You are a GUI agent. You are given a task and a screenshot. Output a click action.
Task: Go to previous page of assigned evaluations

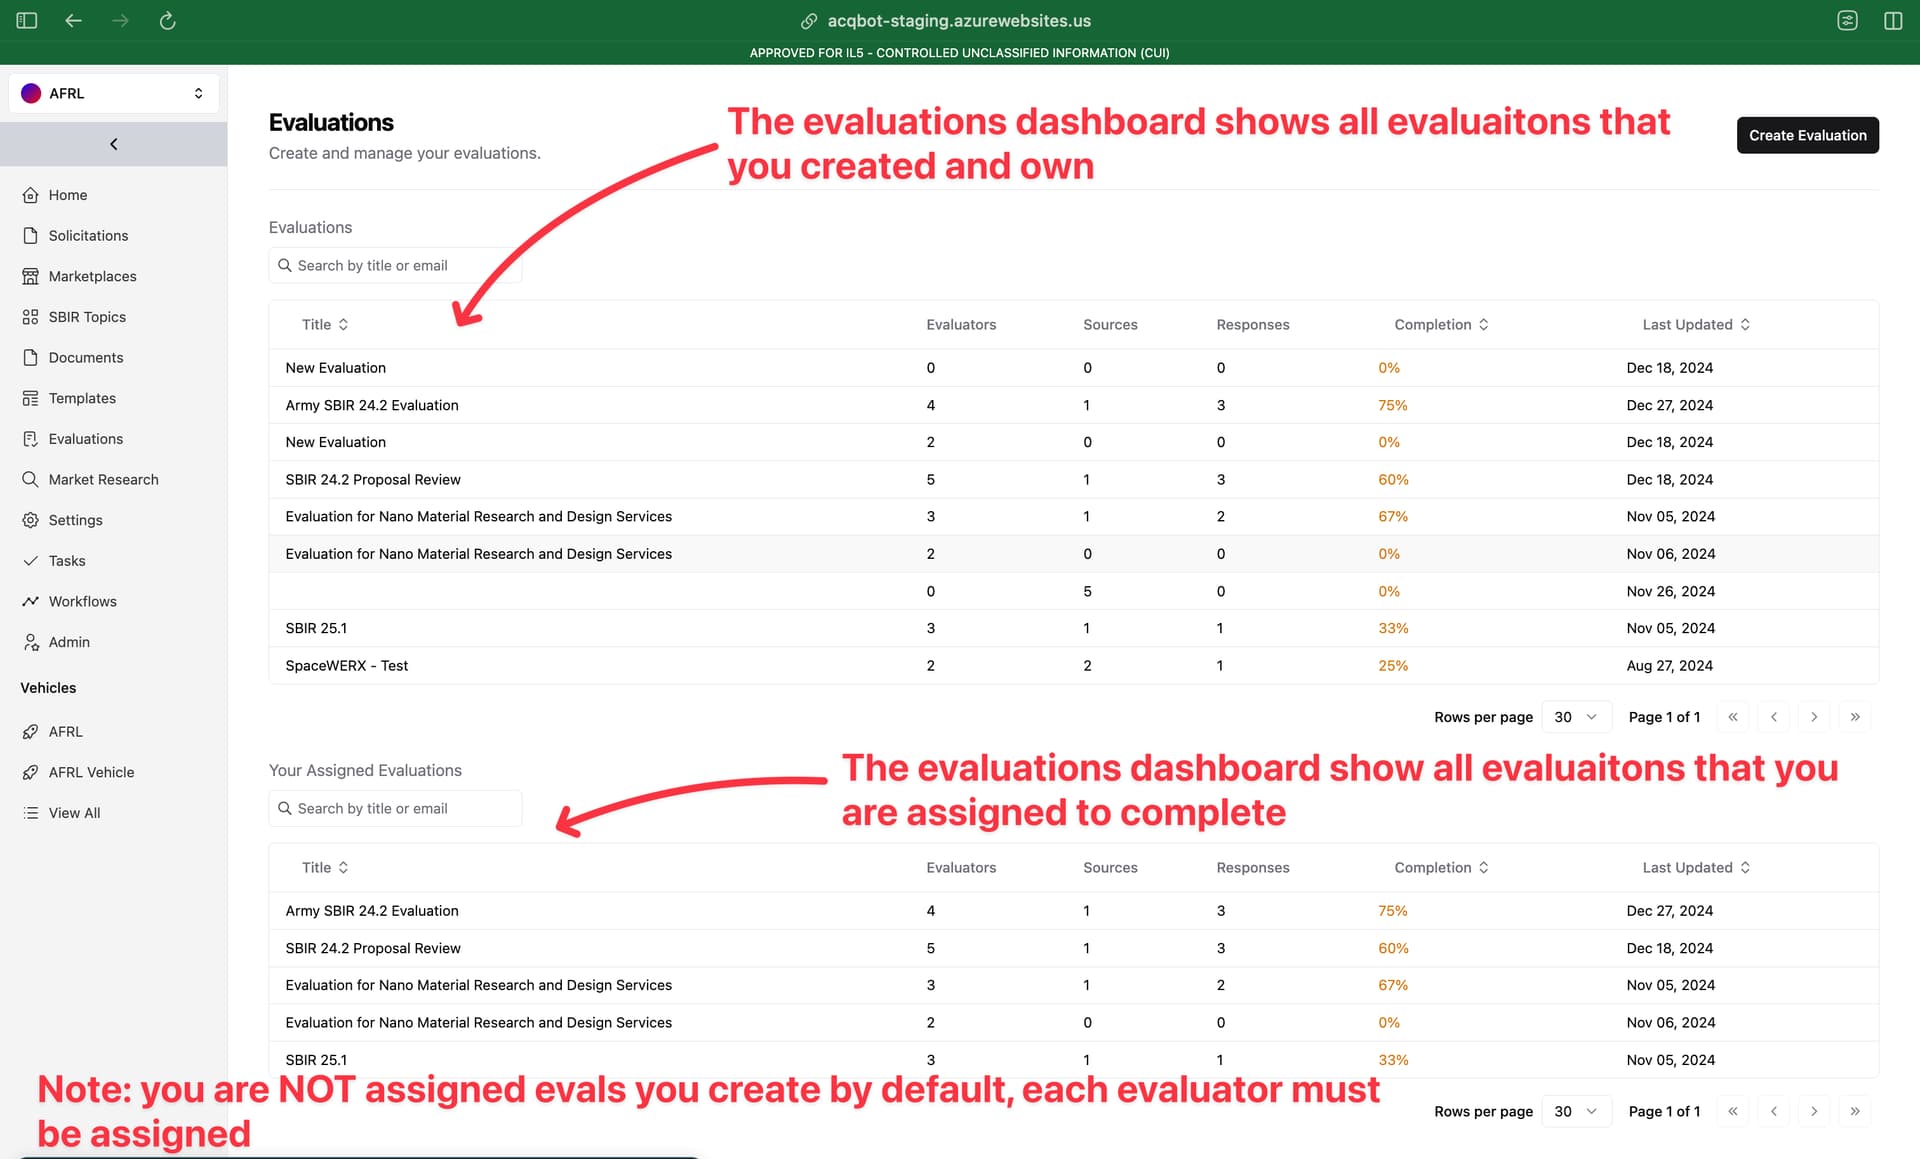coord(1774,1111)
